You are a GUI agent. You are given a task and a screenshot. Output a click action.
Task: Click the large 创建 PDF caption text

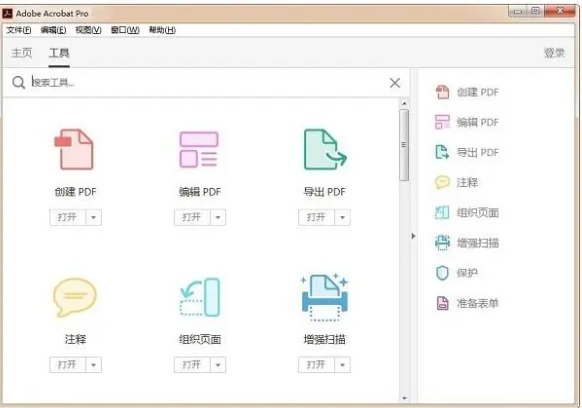[75, 192]
